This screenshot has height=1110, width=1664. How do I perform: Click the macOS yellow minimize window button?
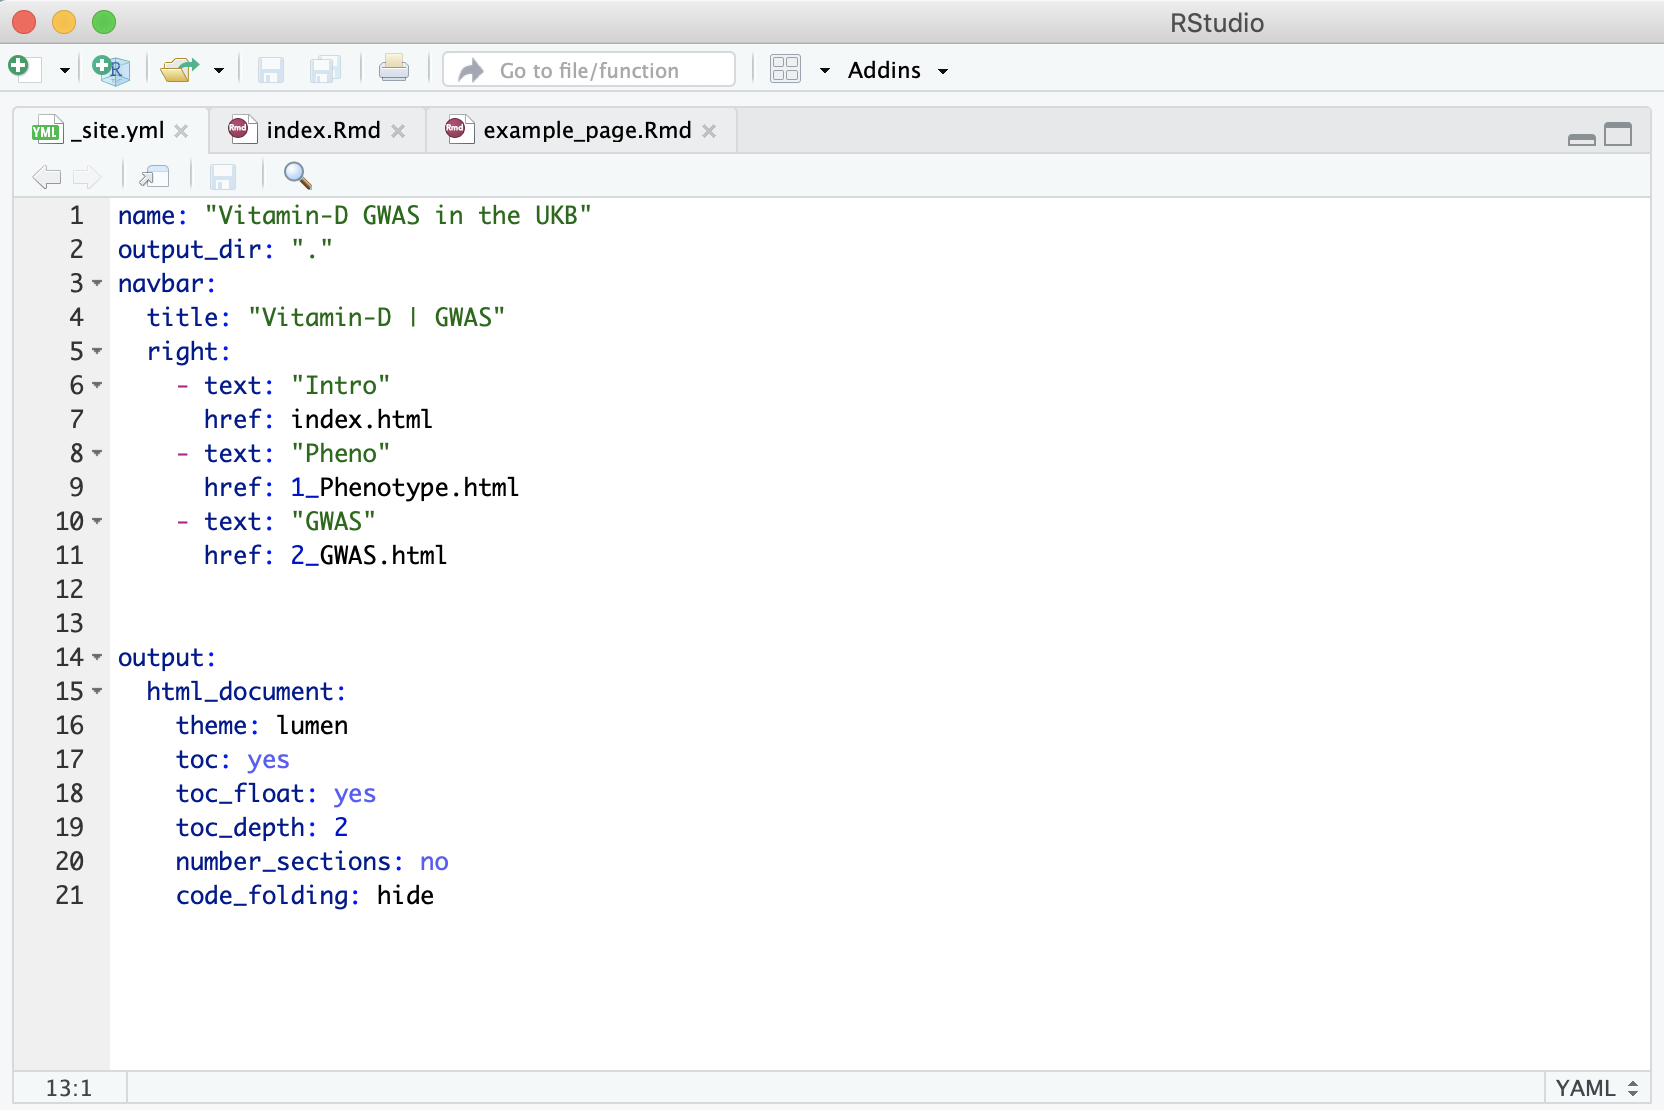click(x=64, y=22)
